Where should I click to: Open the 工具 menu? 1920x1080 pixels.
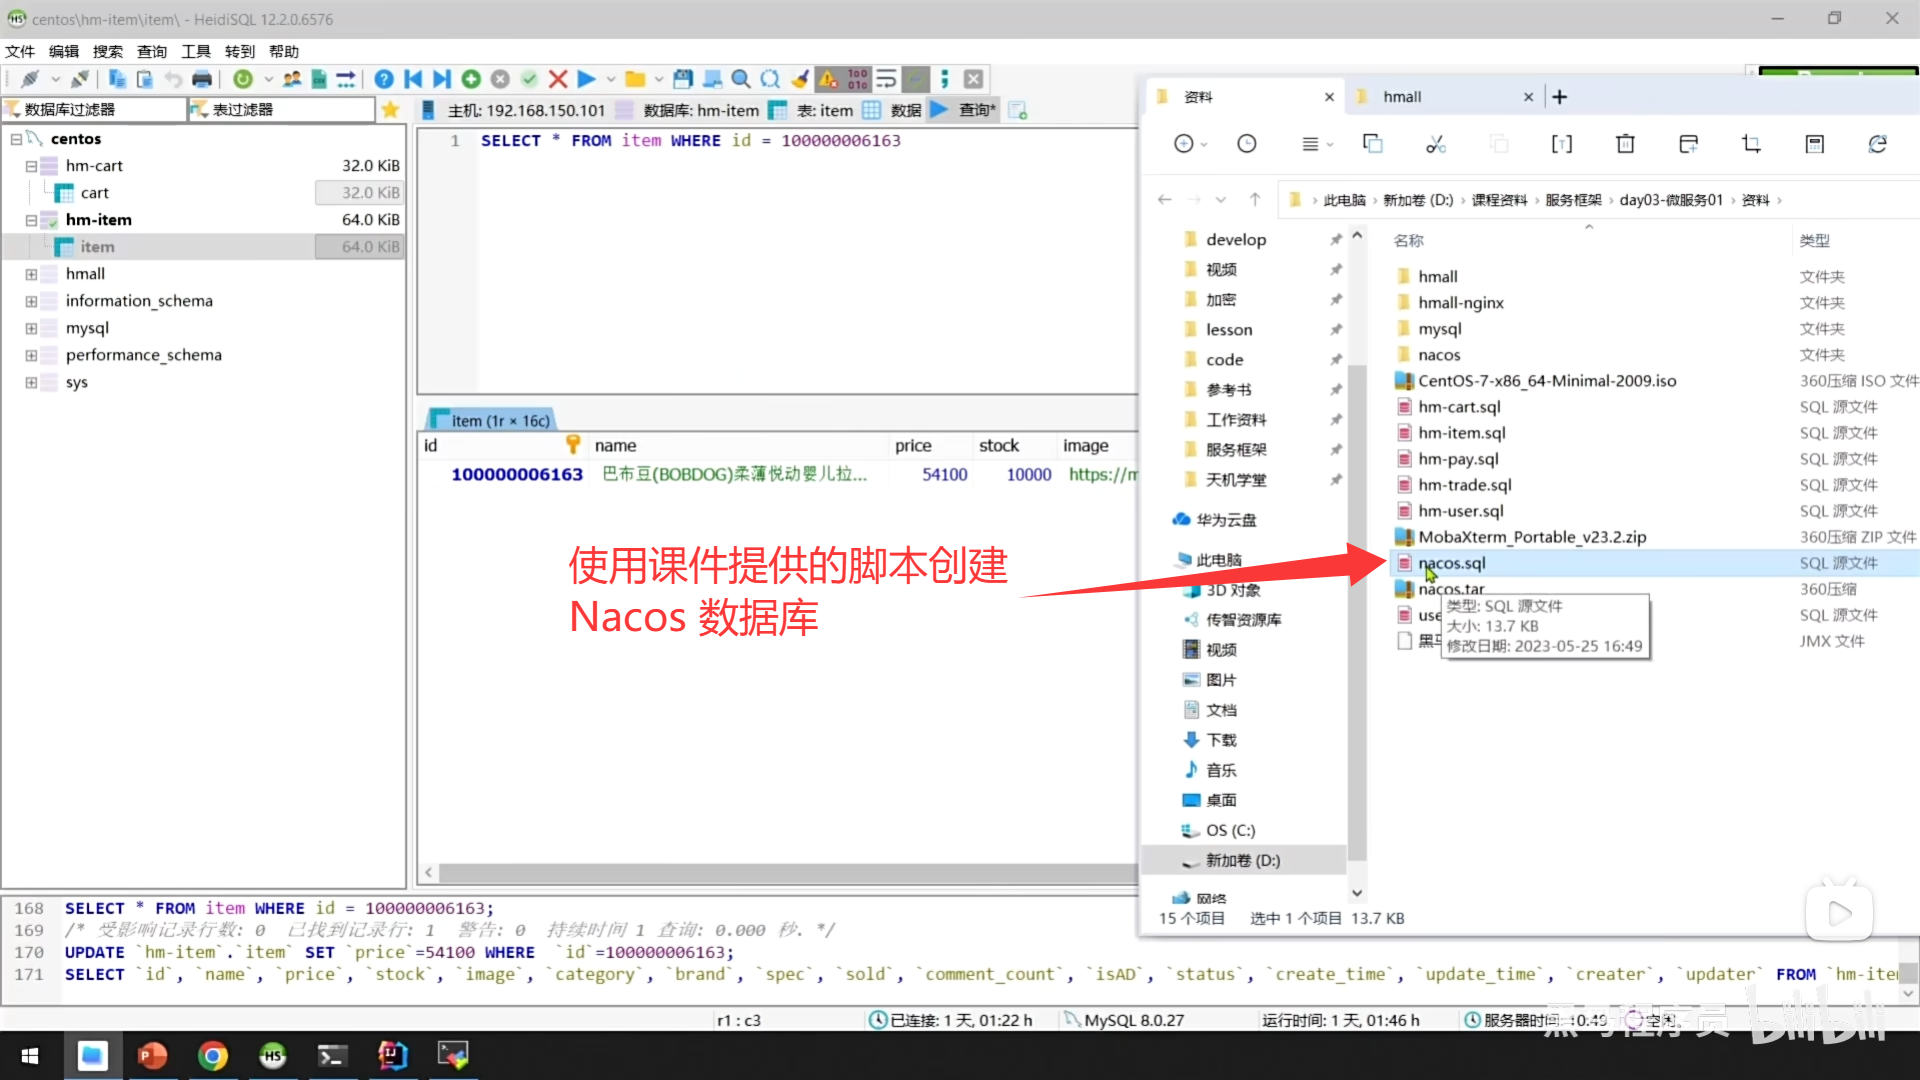point(195,51)
